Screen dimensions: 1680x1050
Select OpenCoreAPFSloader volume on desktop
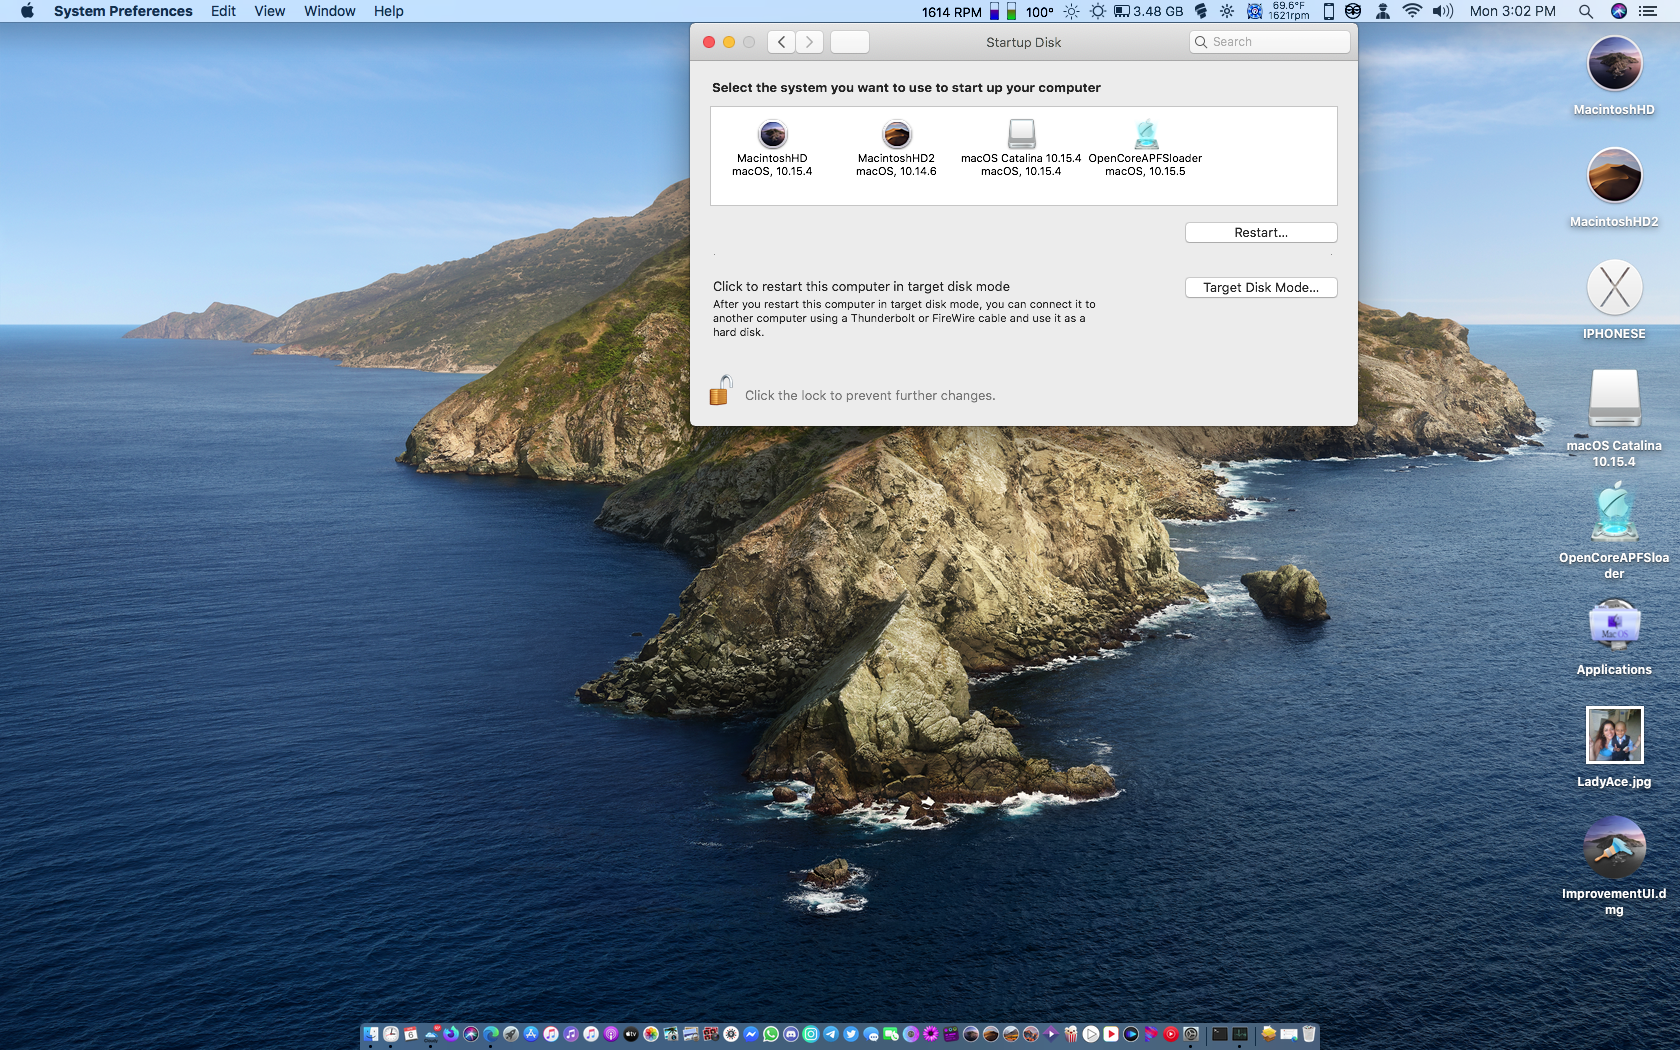coord(1614,530)
